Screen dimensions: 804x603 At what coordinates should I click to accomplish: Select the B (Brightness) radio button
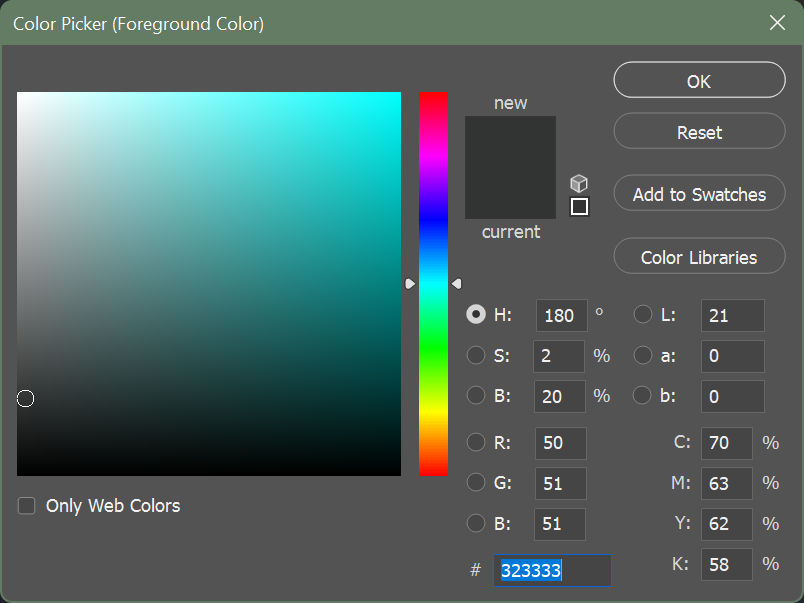476,395
